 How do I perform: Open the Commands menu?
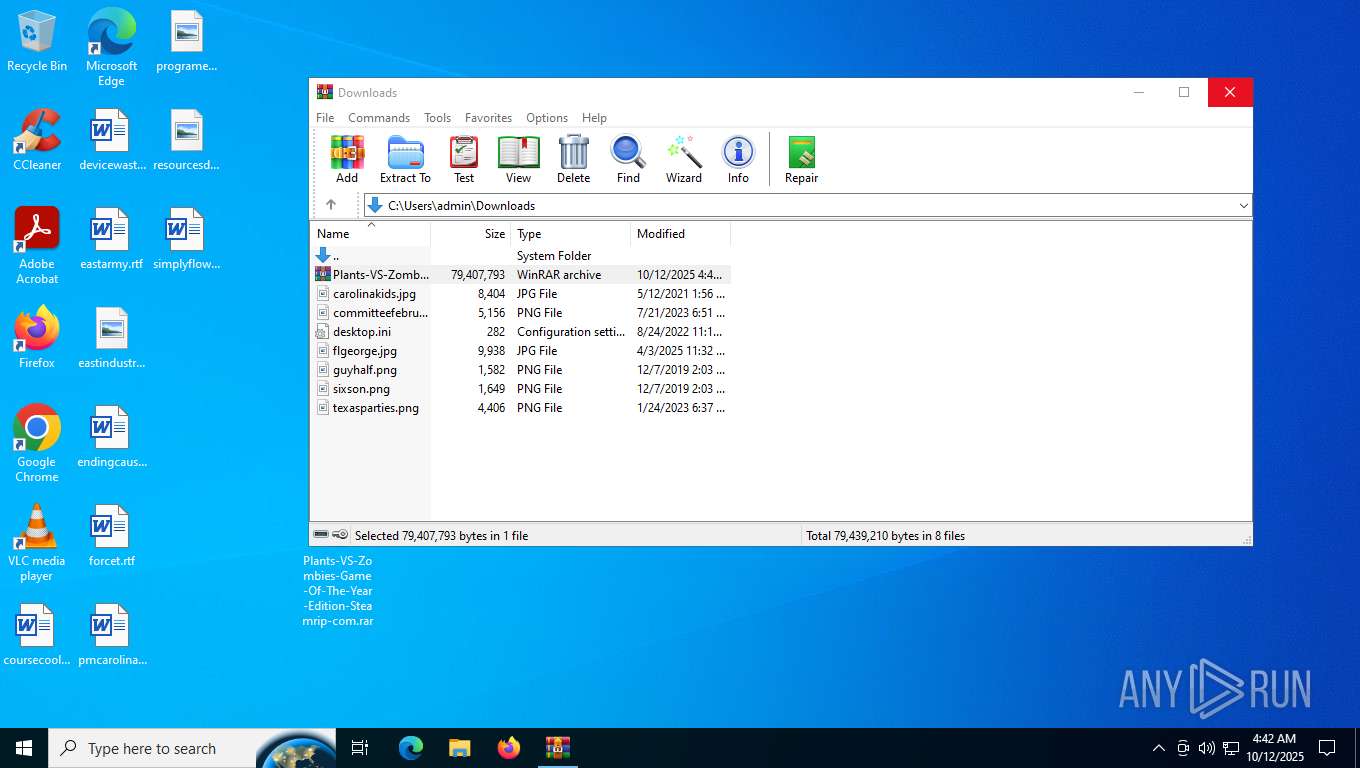[379, 118]
